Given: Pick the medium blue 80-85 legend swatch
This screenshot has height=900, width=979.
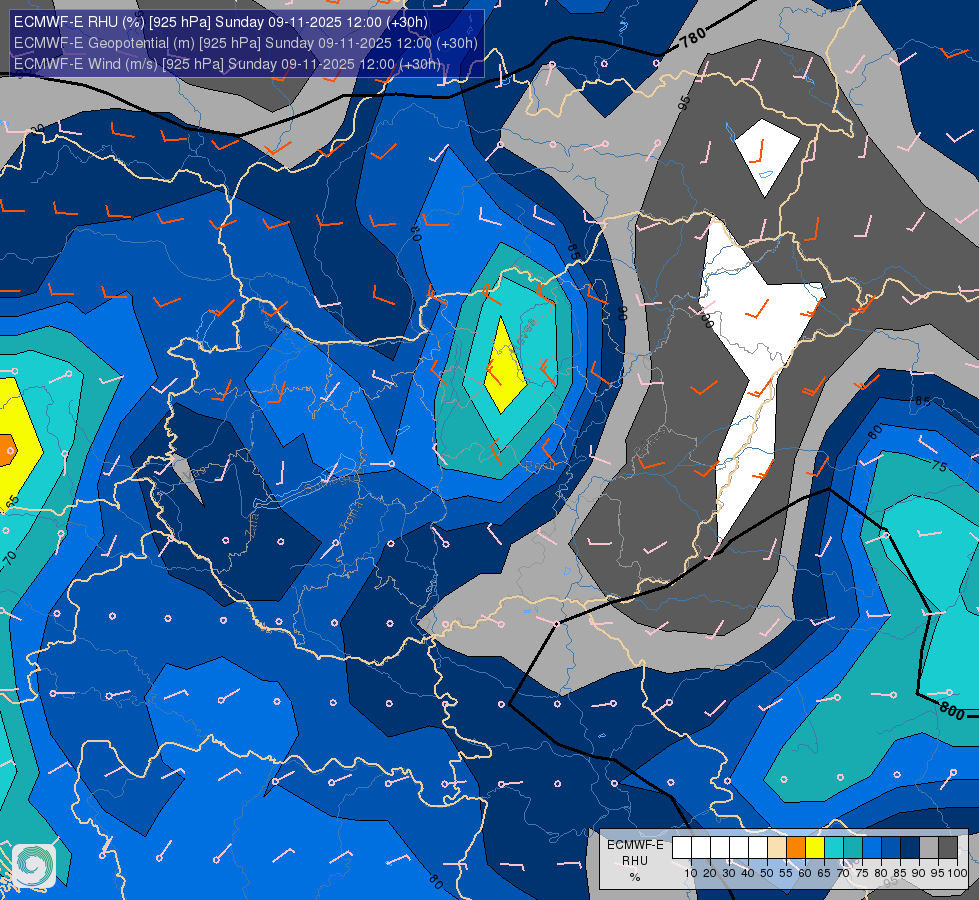Looking at the screenshot, I should [x=891, y=847].
